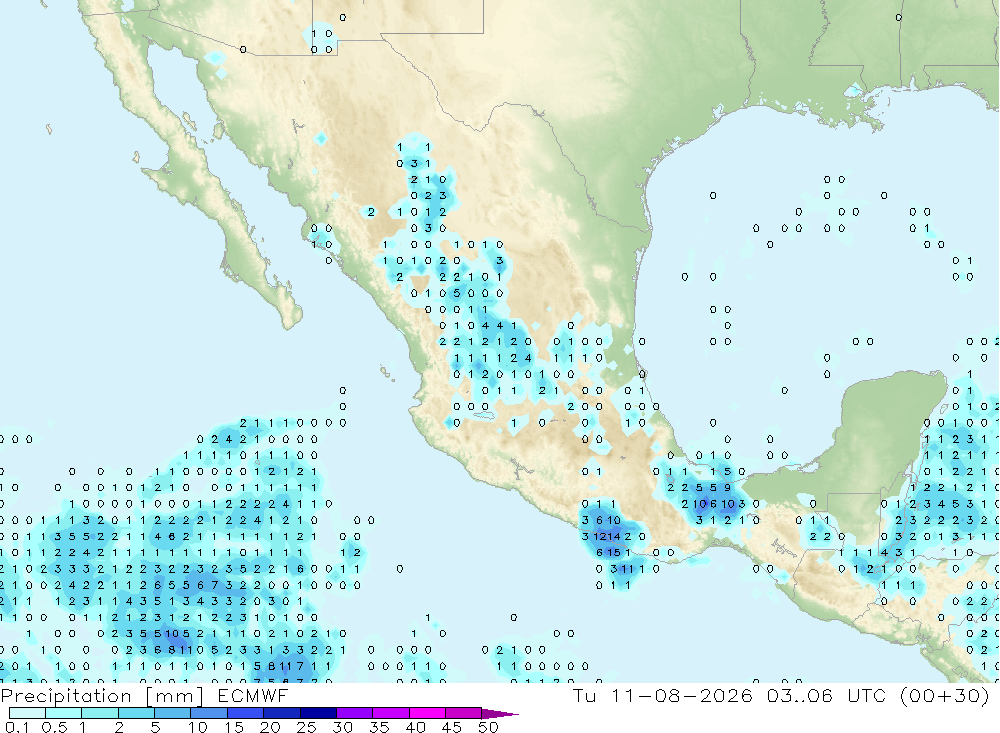Click the 0.5–1 mm legend color swatch
This screenshot has width=1000, height=733.
pos(64,713)
